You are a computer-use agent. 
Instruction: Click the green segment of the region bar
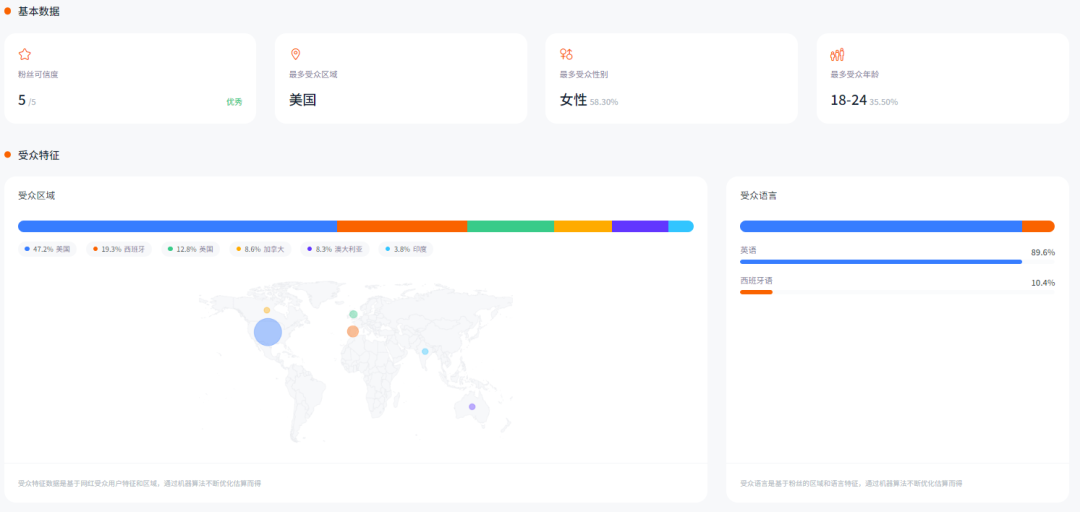click(510, 226)
